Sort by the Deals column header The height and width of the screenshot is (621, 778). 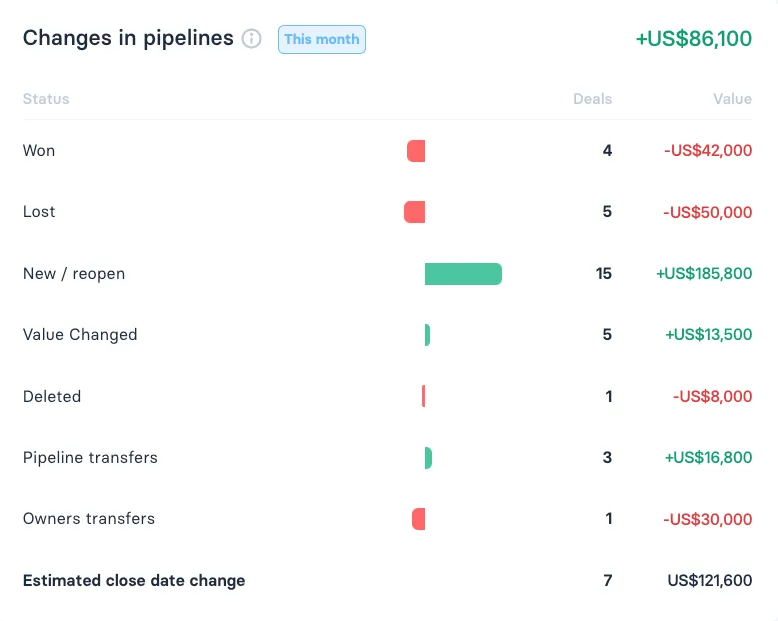(x=592, y=99)
